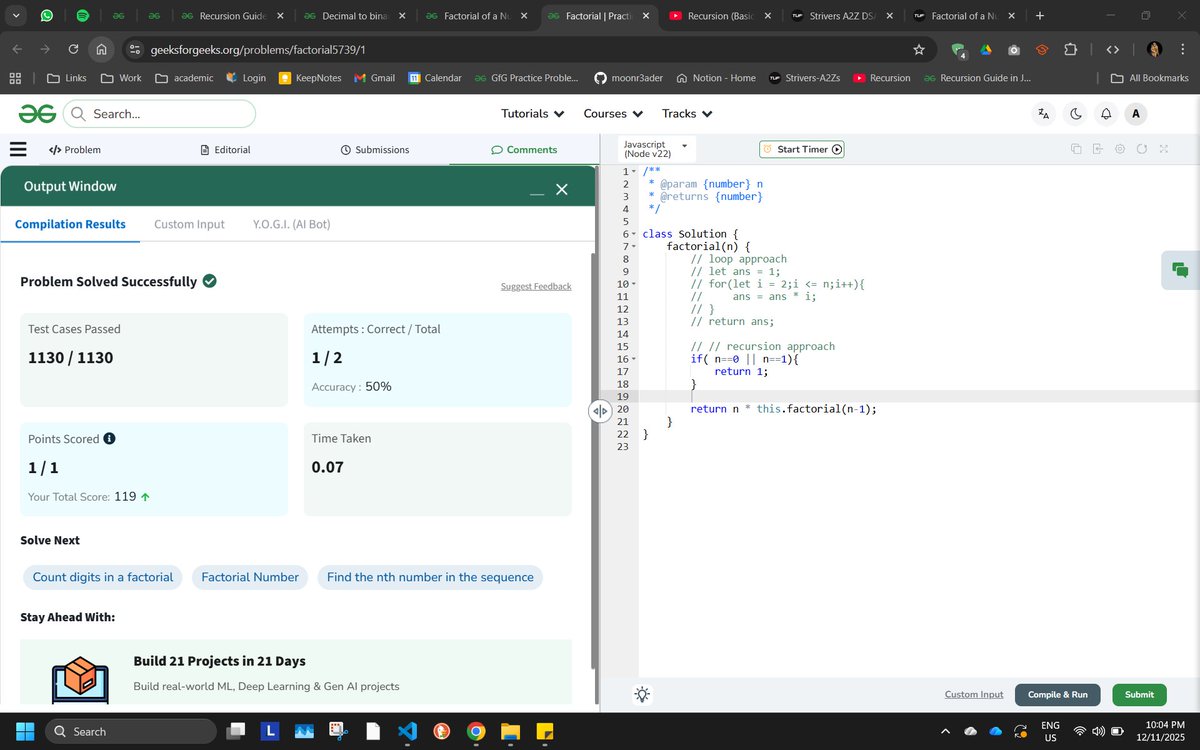
Task: Collapse comment fold arrow at line 1
Action: tap(634, 172)
